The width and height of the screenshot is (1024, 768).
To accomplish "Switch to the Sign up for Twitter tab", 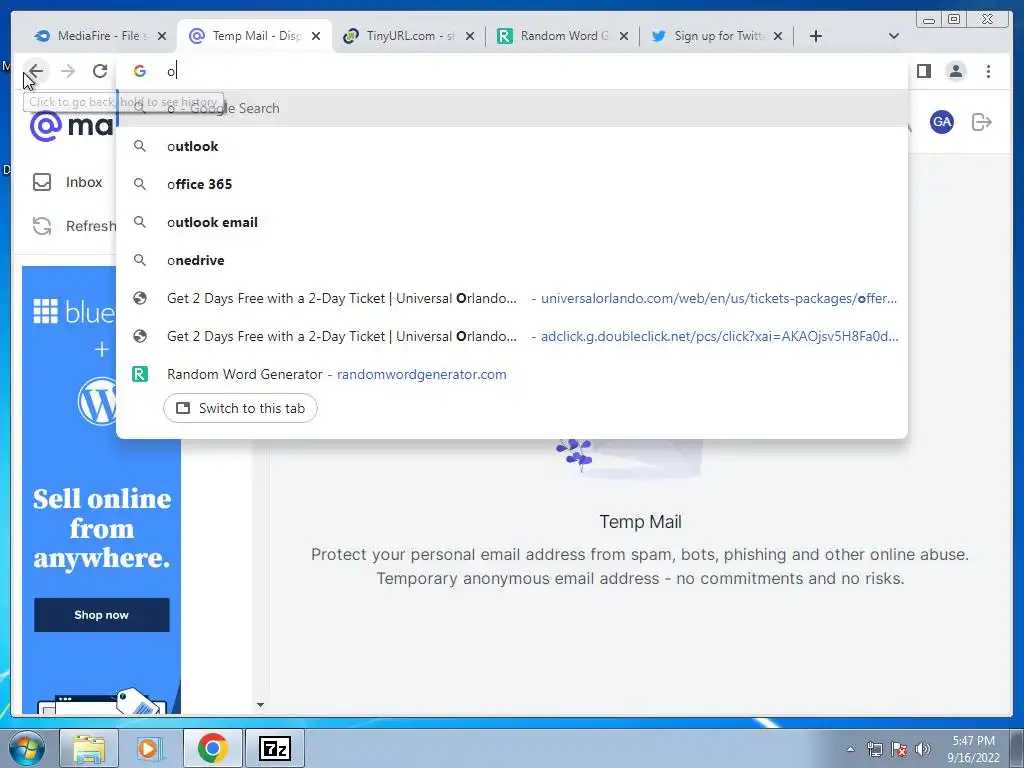I will (x=717, y=36).
